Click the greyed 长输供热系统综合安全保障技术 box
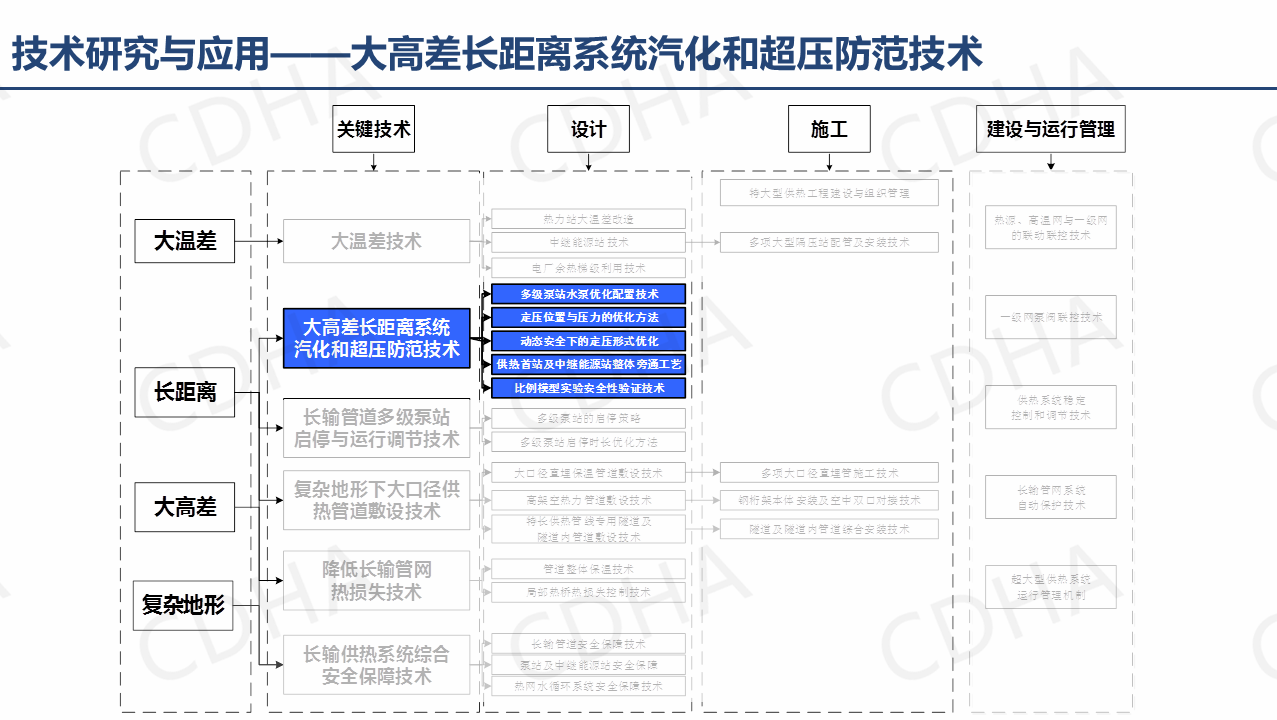 point(376,664)
